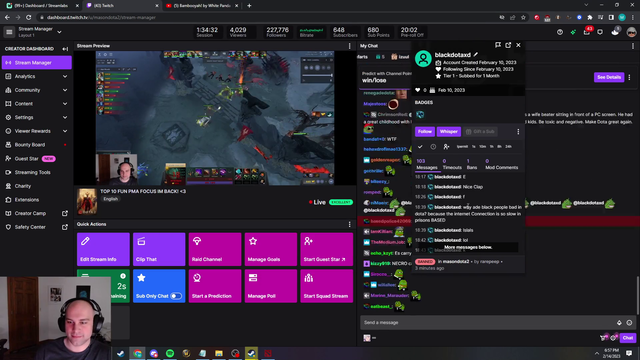Viewport: 640px width, 360px height.
Task: Click the Send a message input
Action: pyautogui.click(x=488, y=322)
